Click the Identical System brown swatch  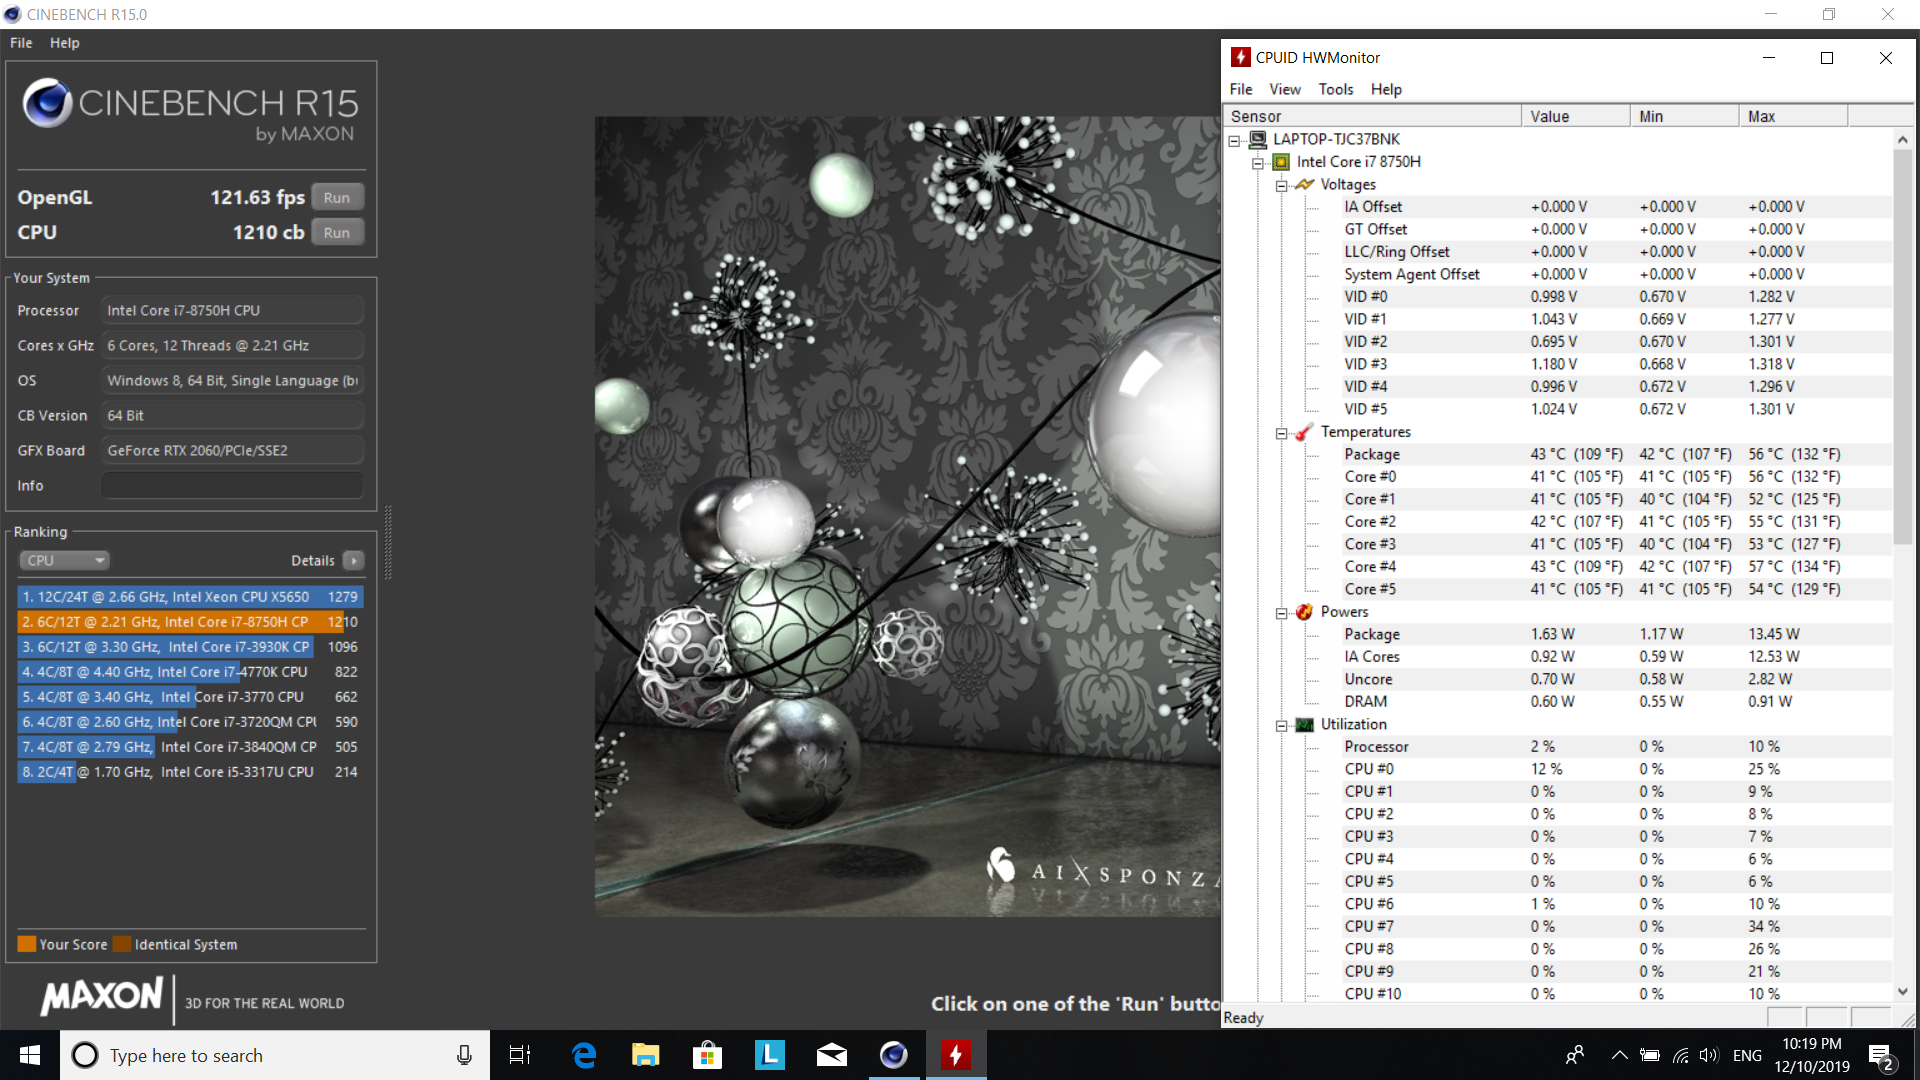(x=122, y=944)
